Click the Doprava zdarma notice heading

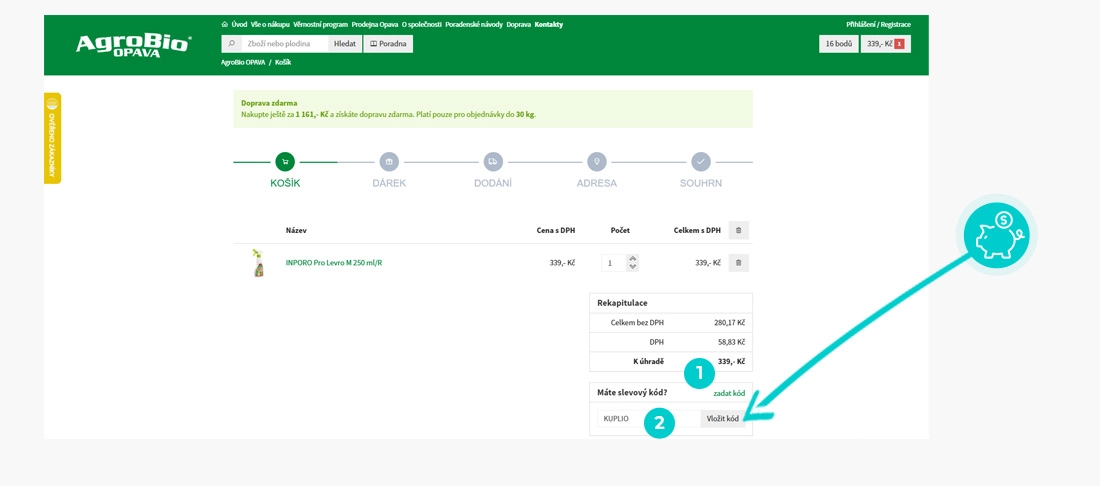tap(269, 103)
